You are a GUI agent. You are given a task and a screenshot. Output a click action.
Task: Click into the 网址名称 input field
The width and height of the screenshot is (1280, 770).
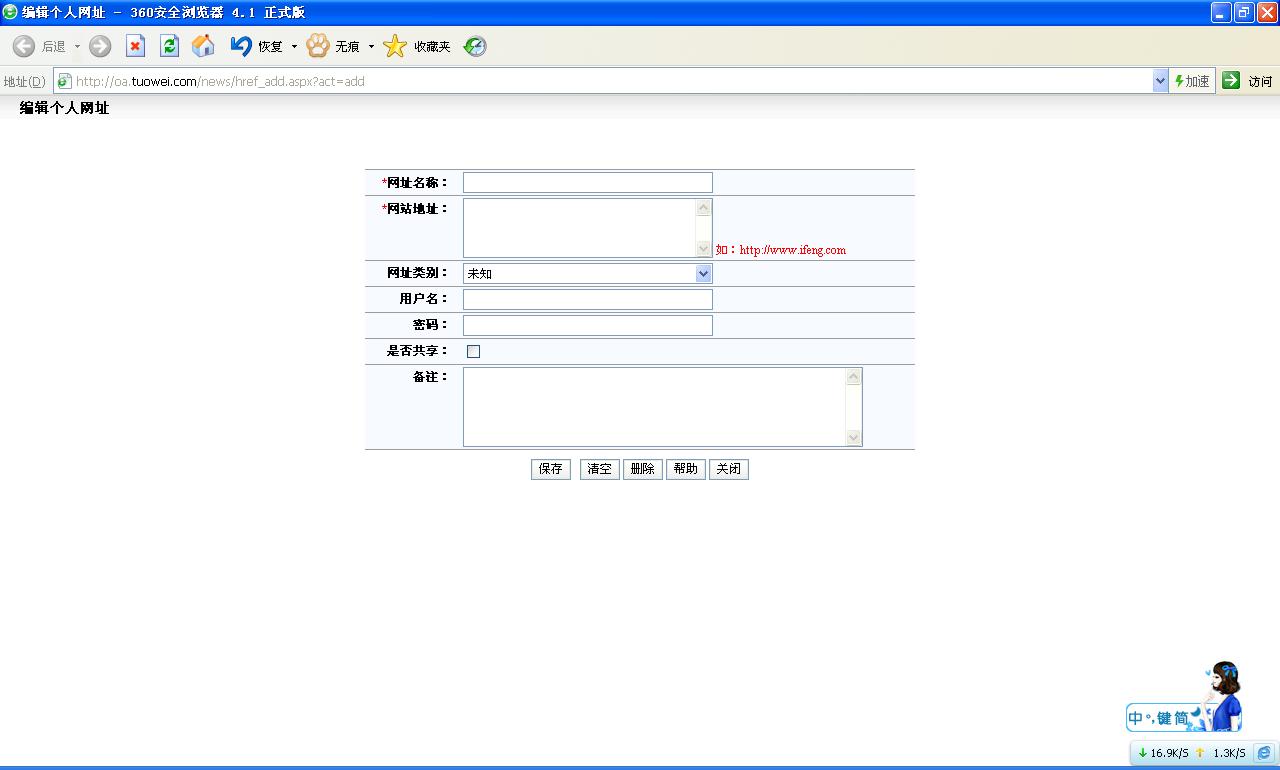coord(587,182)
